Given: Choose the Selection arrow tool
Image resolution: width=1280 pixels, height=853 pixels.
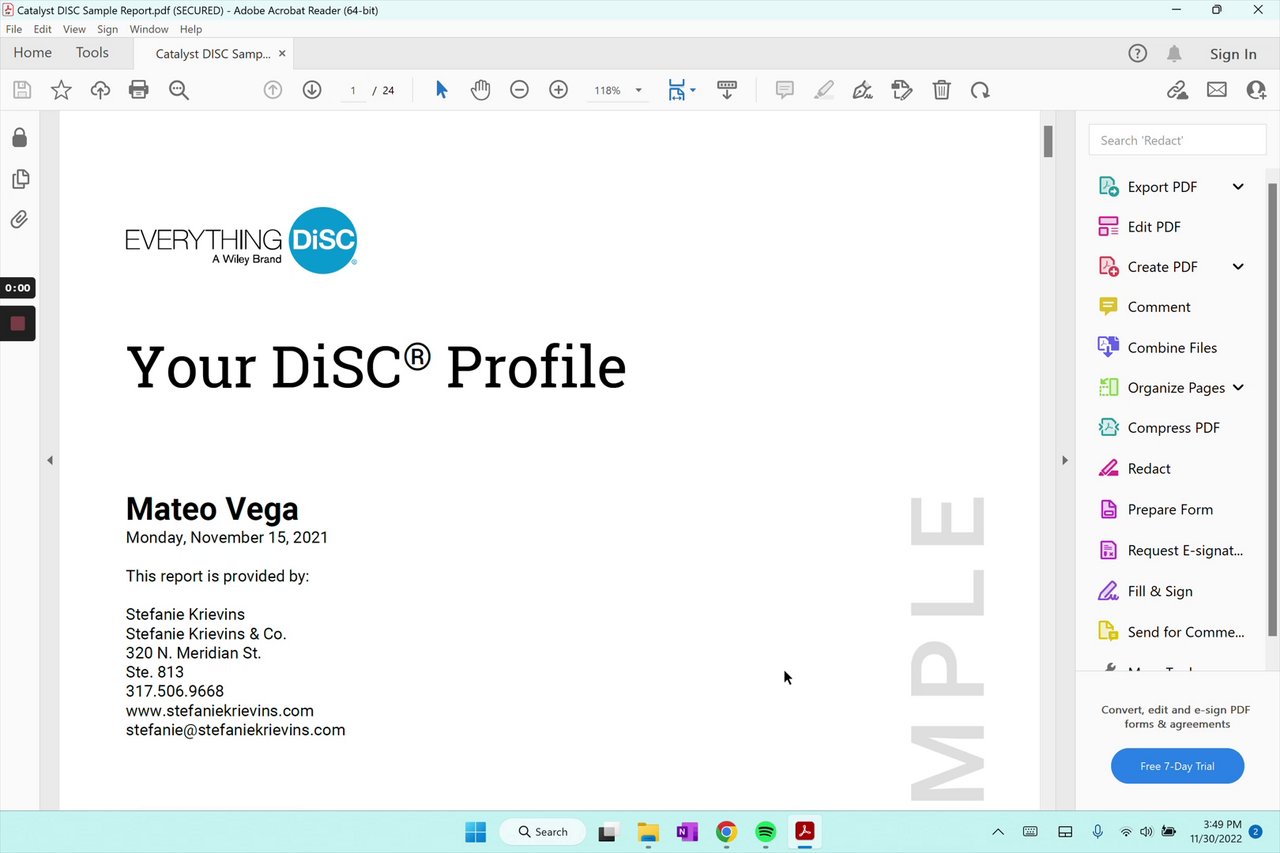Looking at the screenshot, I should [442, 90].
